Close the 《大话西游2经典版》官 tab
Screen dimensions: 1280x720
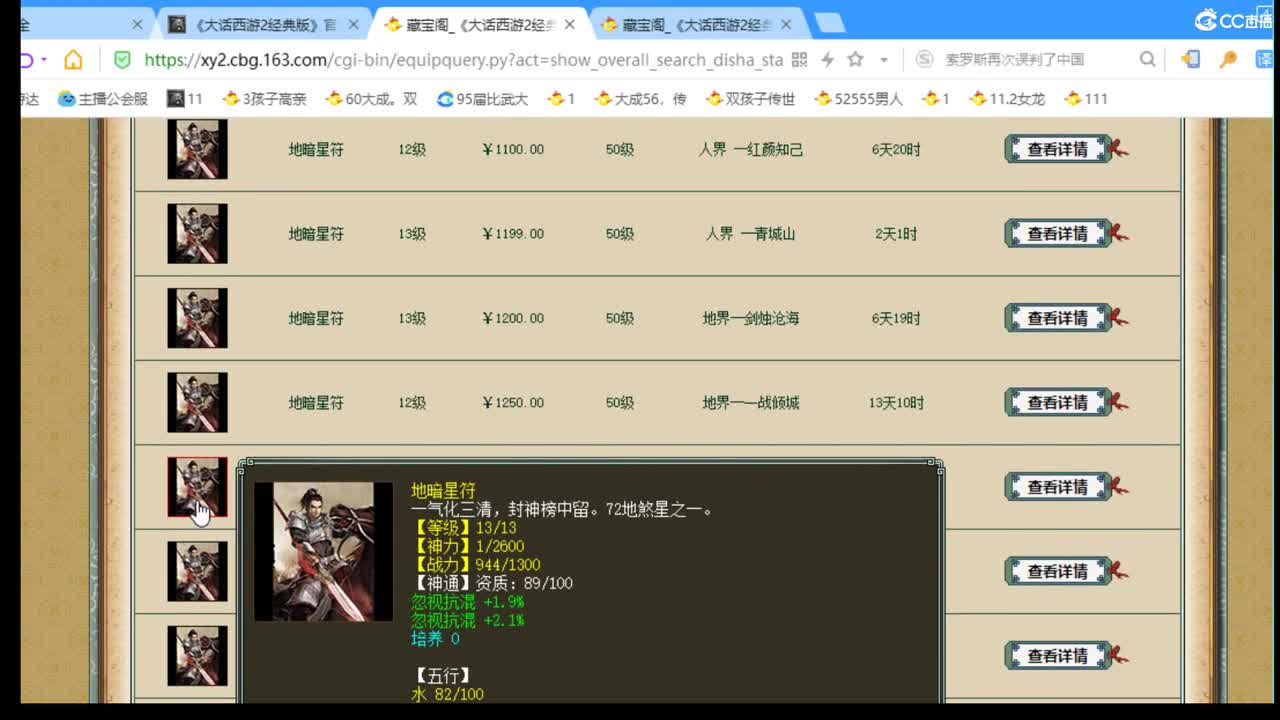click(x=353, y=24)
